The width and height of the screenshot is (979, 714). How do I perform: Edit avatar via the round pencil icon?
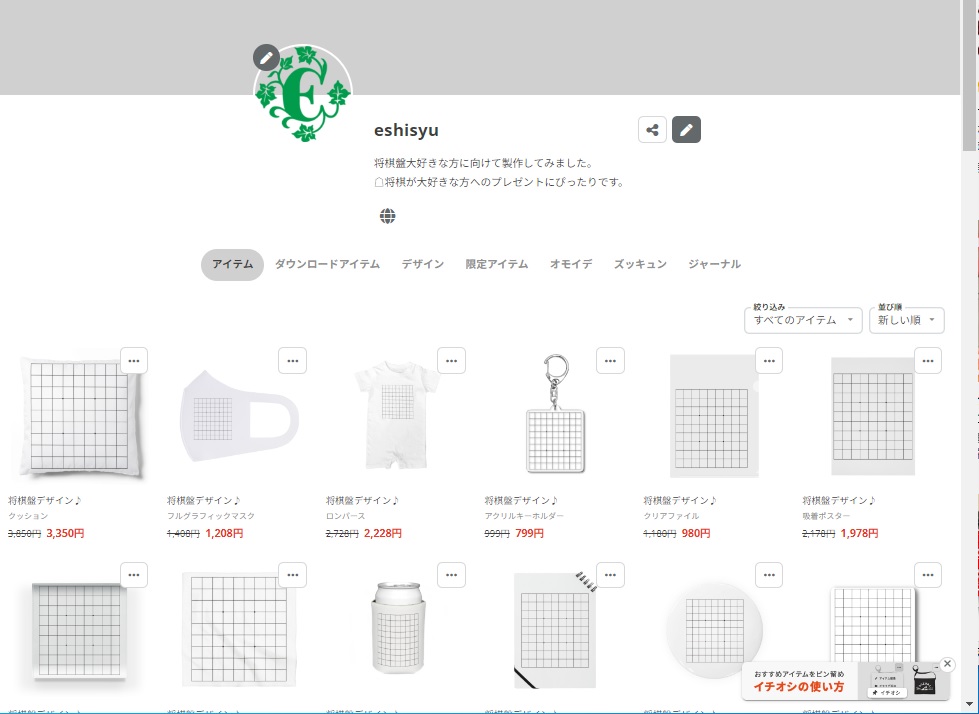(x=266, y=58)
